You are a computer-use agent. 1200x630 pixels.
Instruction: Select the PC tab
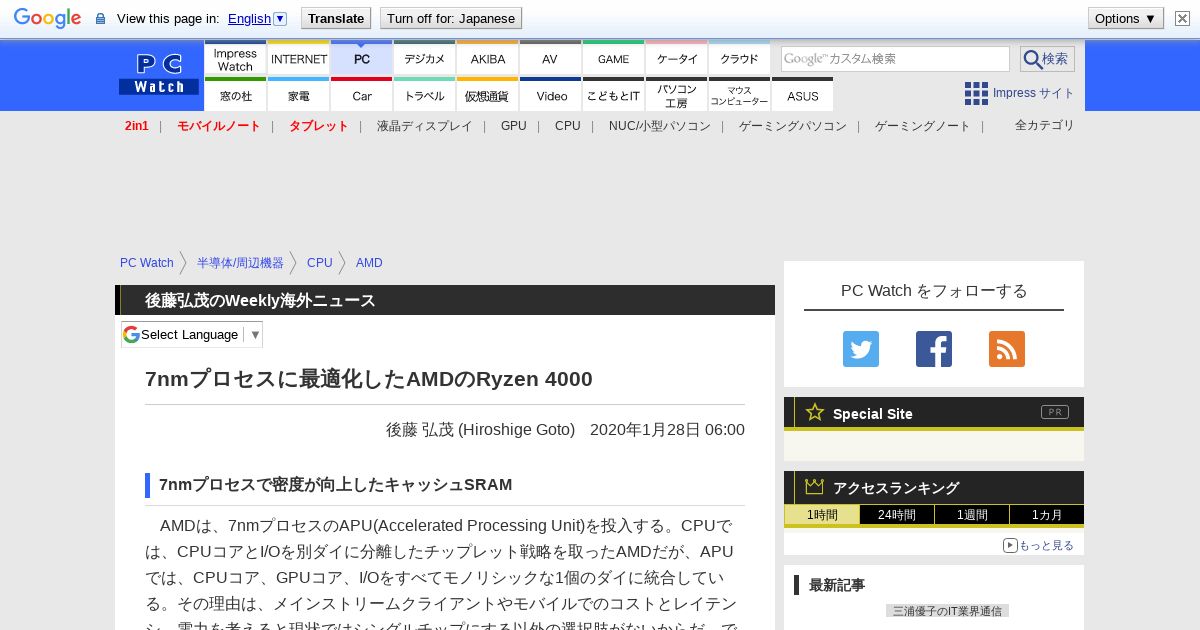point(362,57)
